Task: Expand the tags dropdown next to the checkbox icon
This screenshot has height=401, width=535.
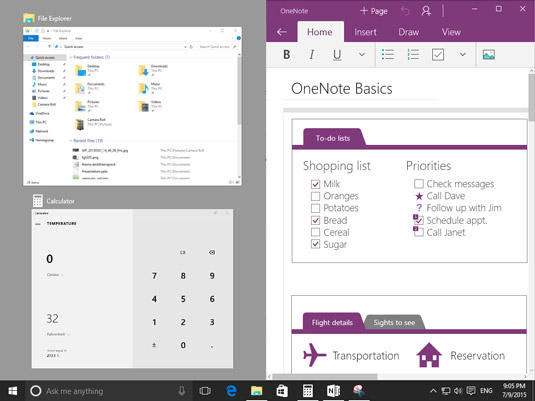Action: 463,55
